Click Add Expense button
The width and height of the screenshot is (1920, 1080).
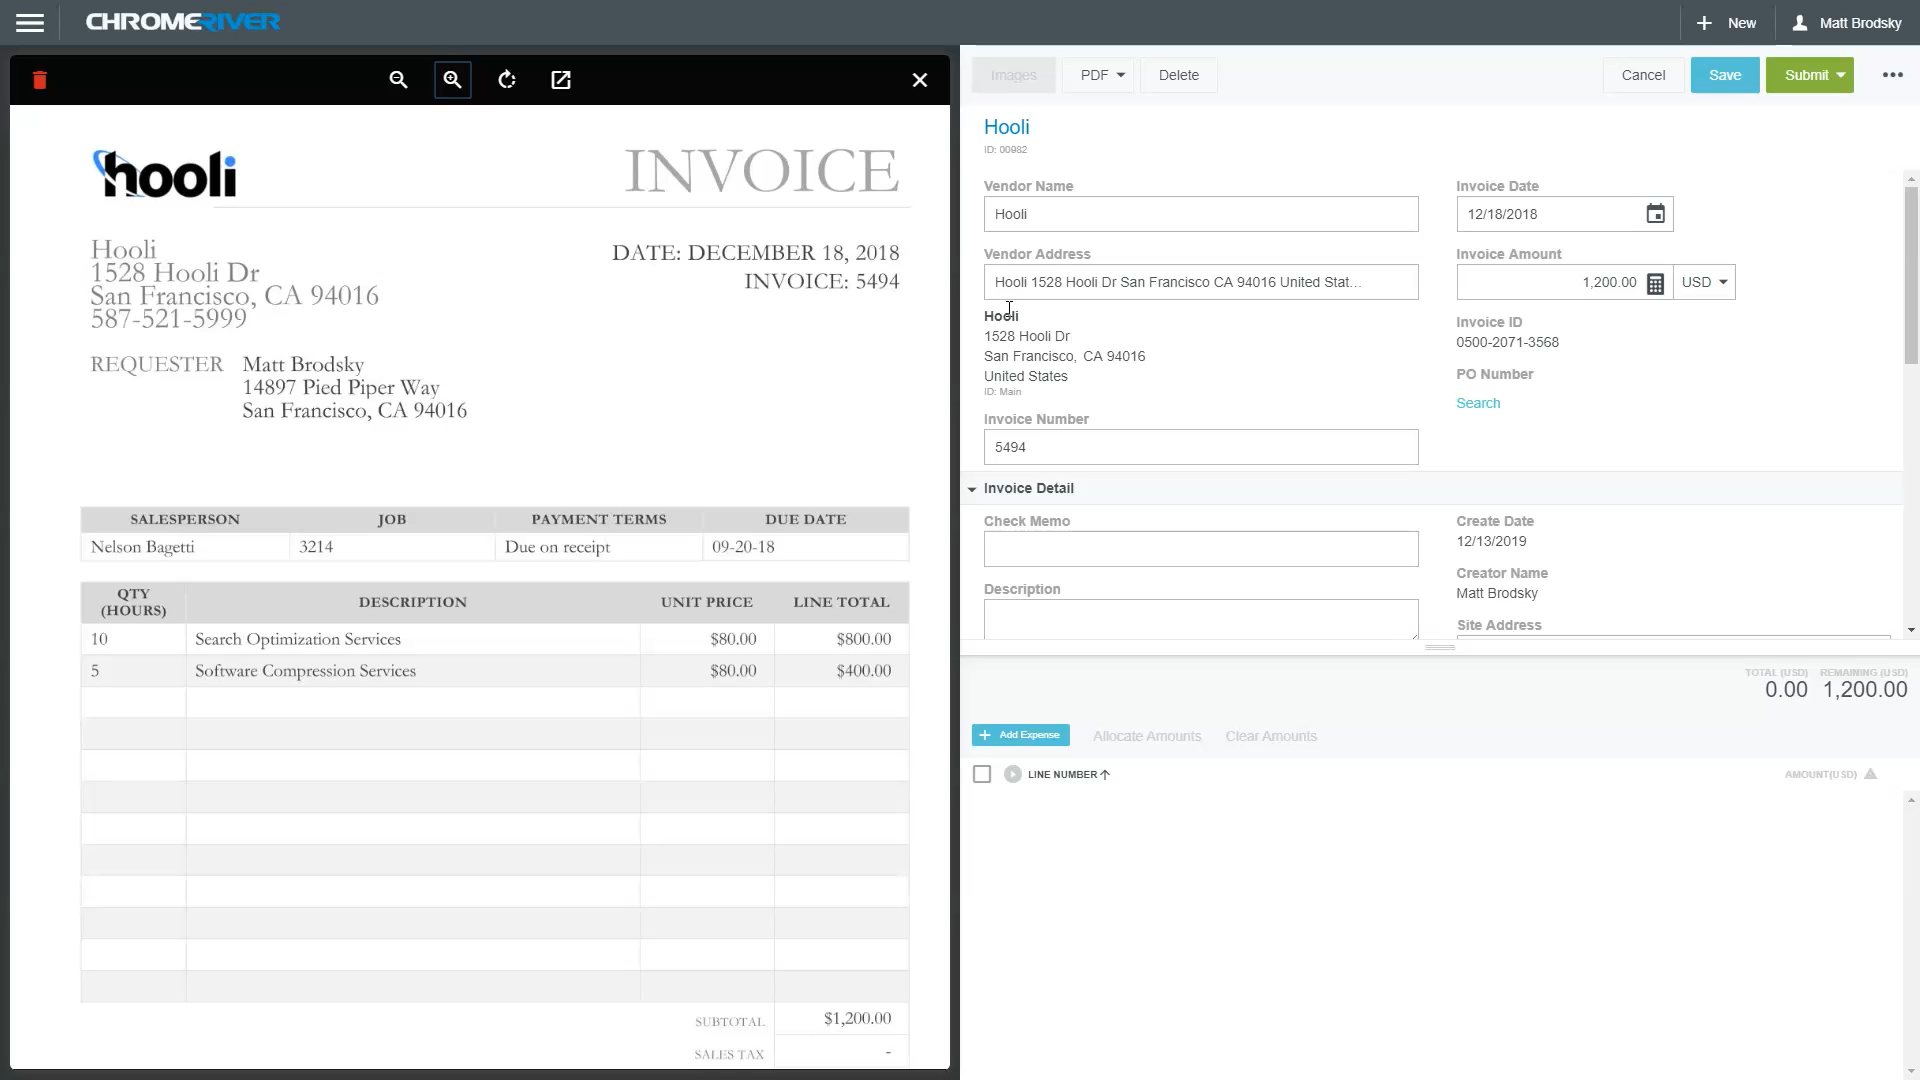tap(1021, 735)
